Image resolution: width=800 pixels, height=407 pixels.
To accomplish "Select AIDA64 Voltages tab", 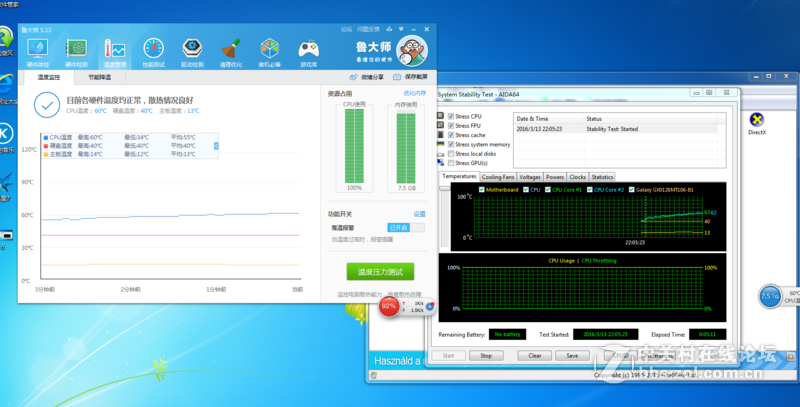I will [530, 177].
